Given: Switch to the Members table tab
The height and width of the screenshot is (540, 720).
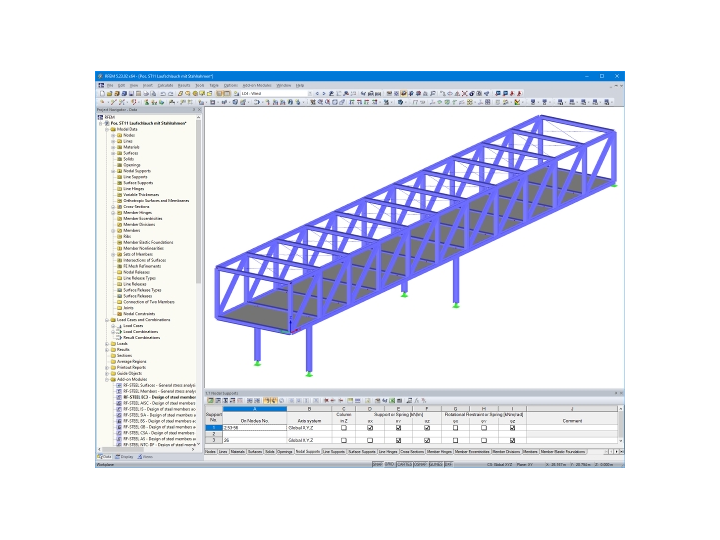Looking at the screenshot, I should pos(530,452).
